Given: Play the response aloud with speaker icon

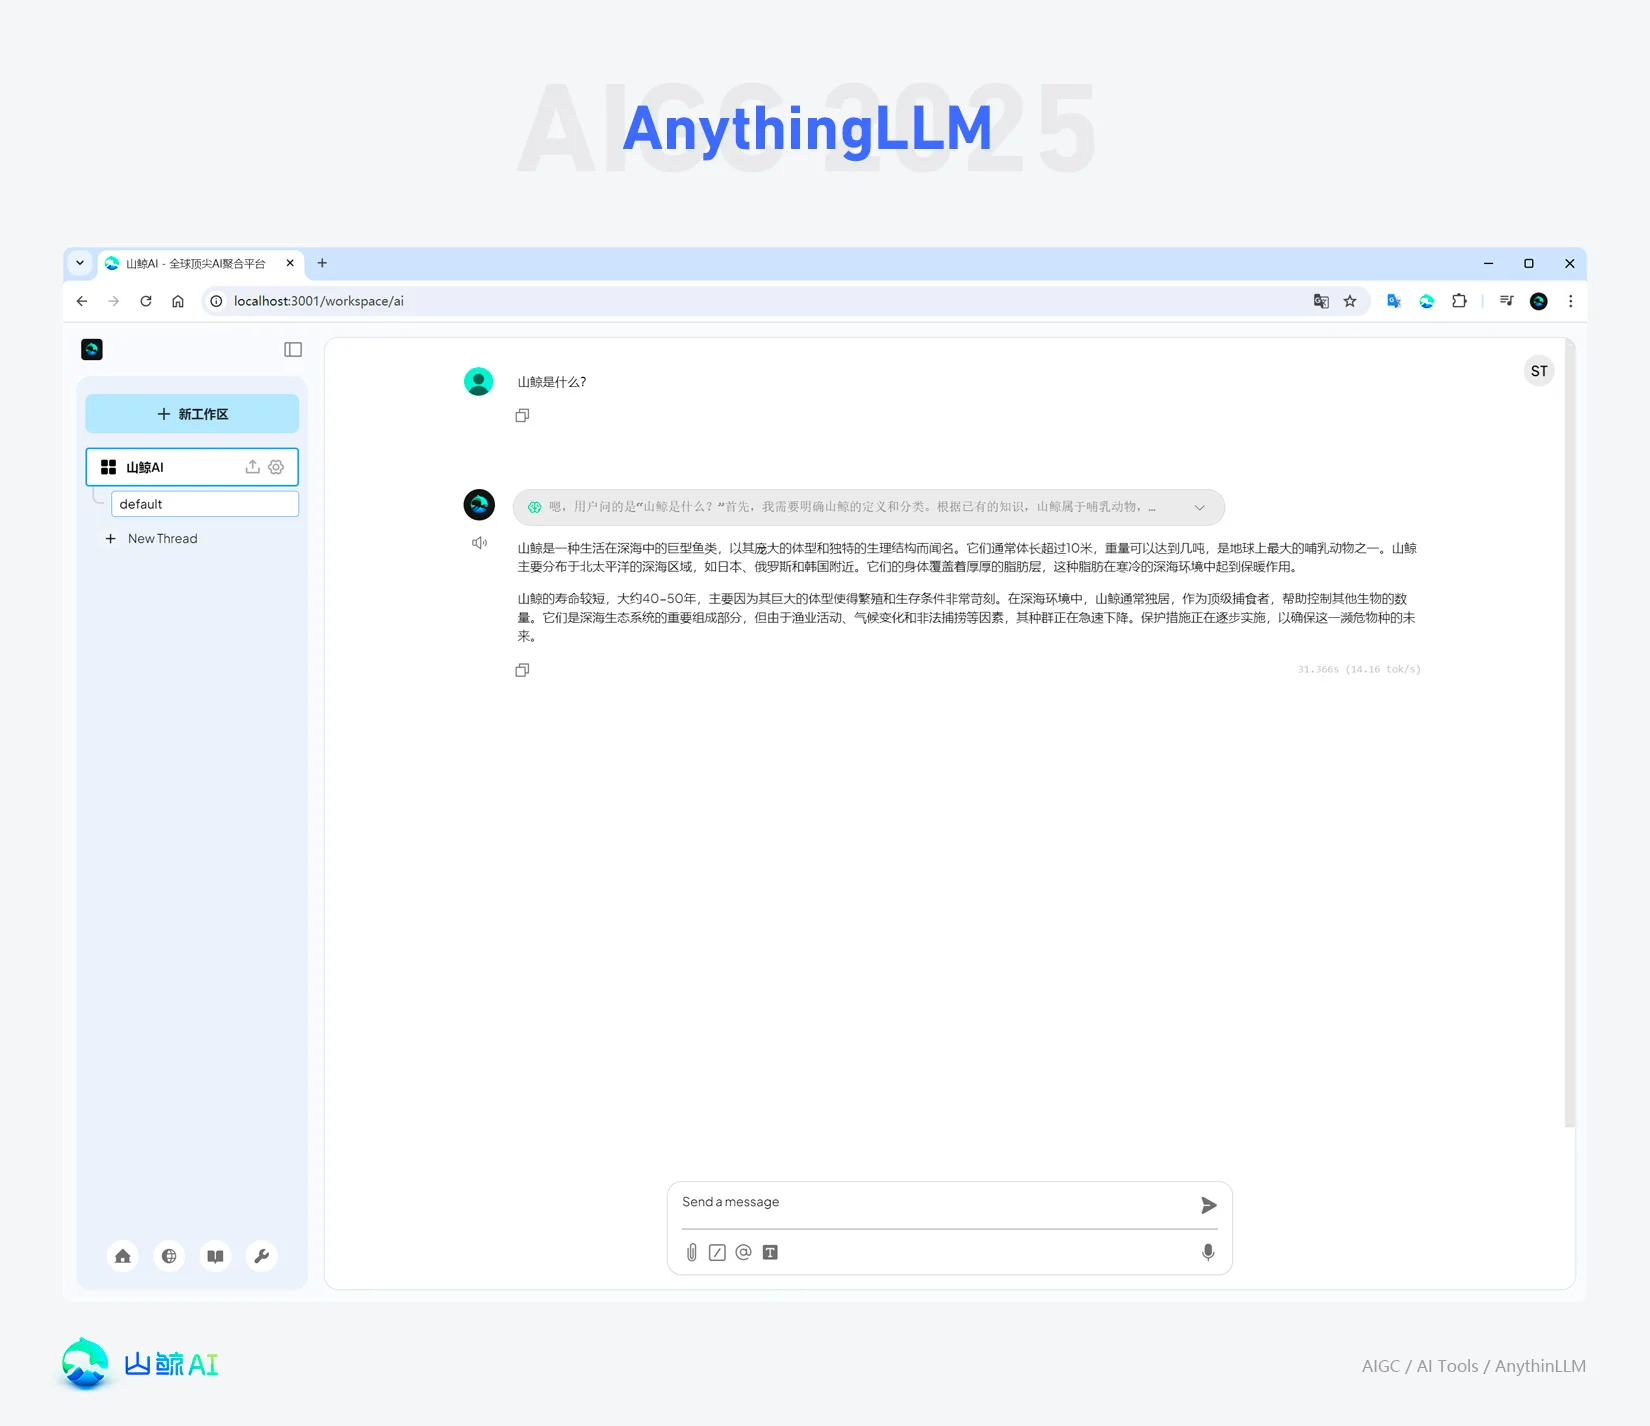Looking at the screenshot, I should [480, 543].
